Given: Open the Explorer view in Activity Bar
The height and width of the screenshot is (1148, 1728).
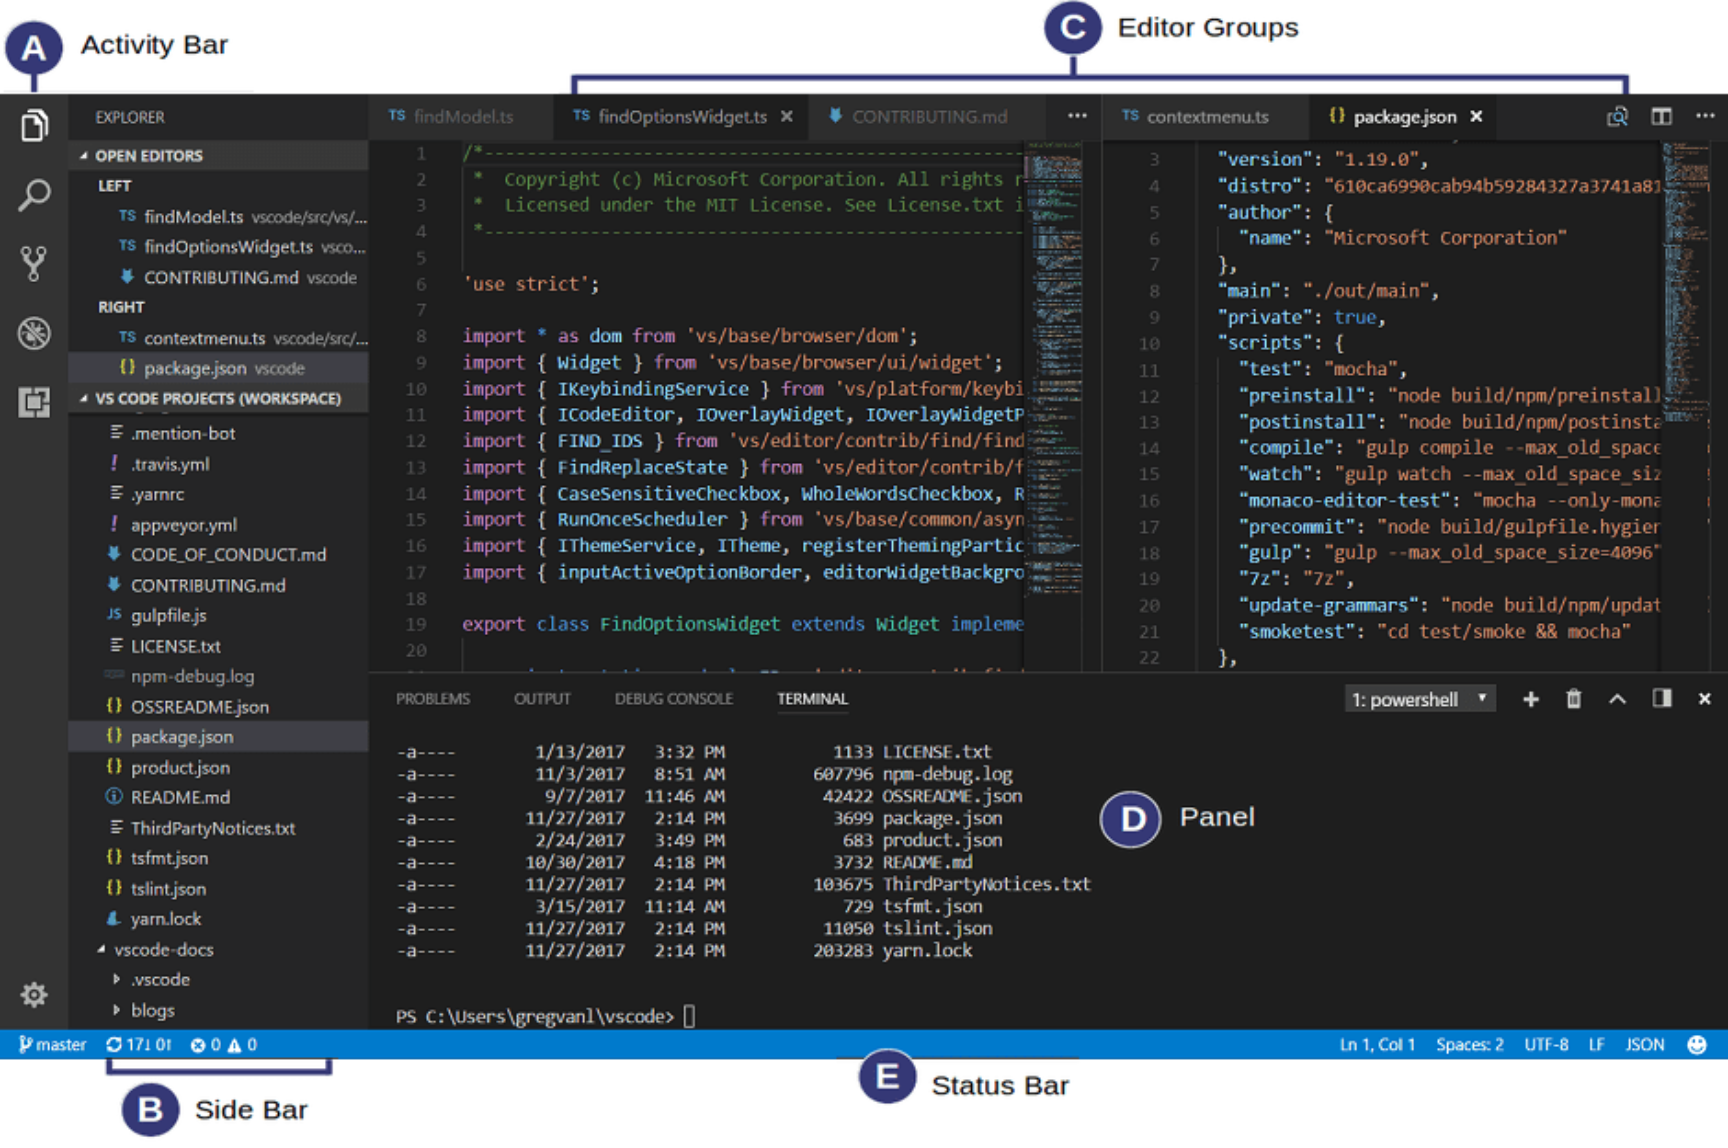Looking at the screenshot, I should click(34, 126).
